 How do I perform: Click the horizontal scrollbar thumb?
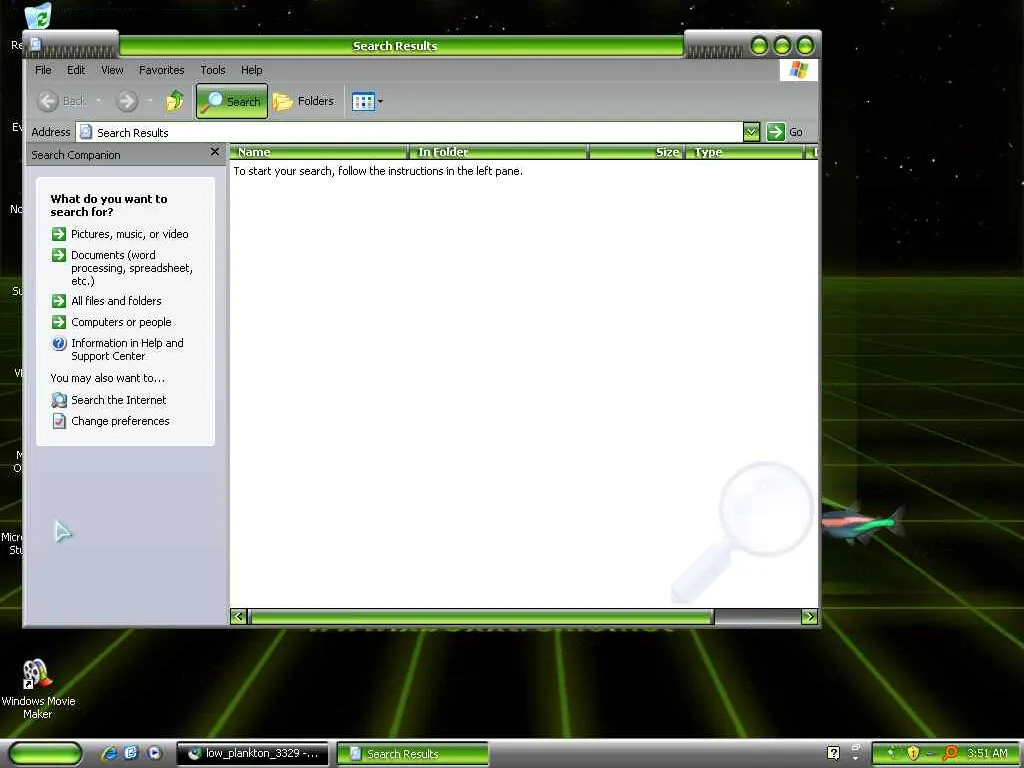[481, 616]
